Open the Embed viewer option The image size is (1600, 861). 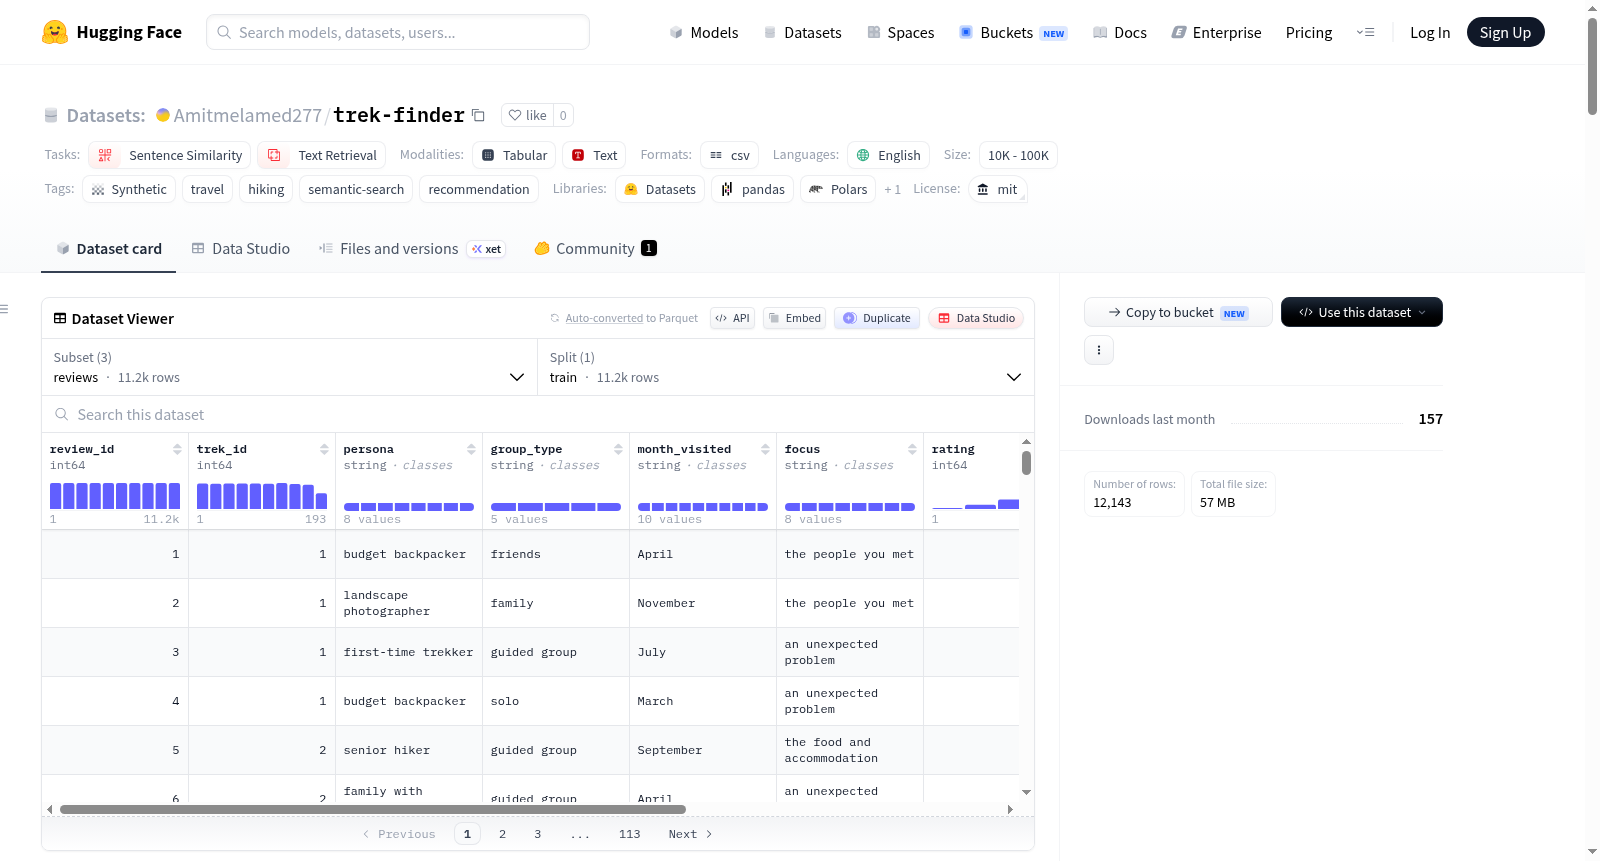795,318
